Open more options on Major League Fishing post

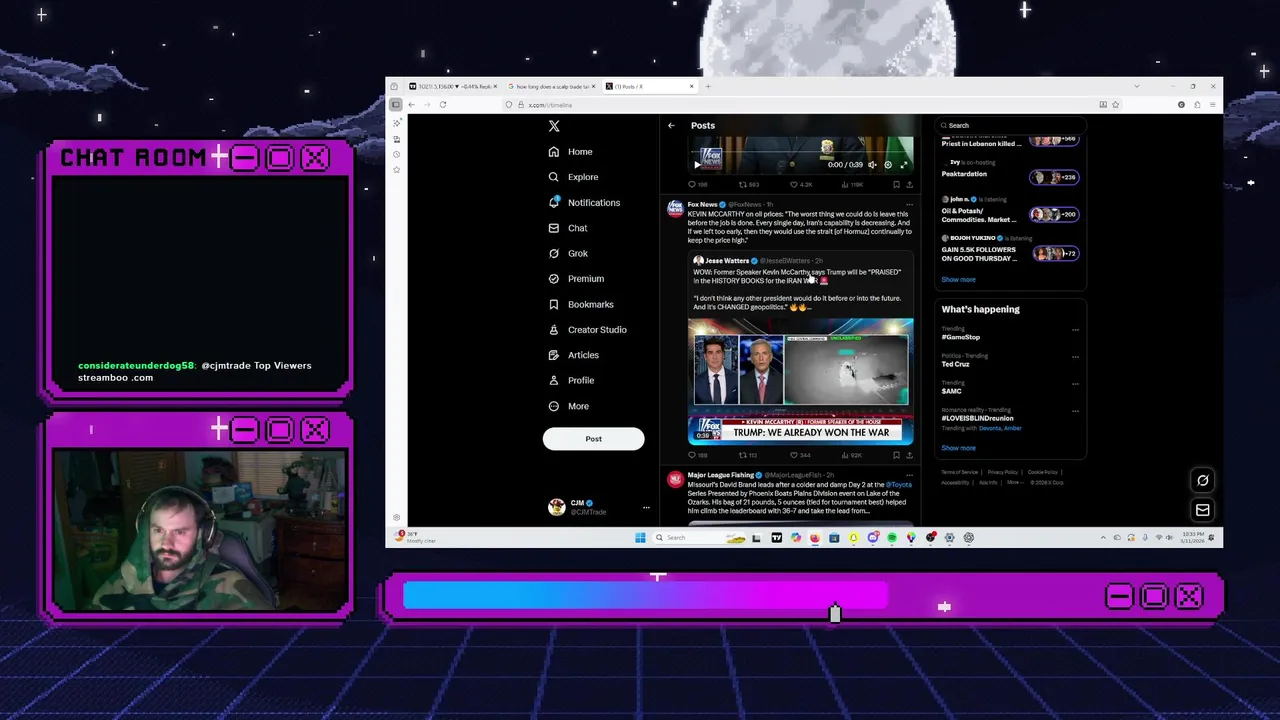909,475
